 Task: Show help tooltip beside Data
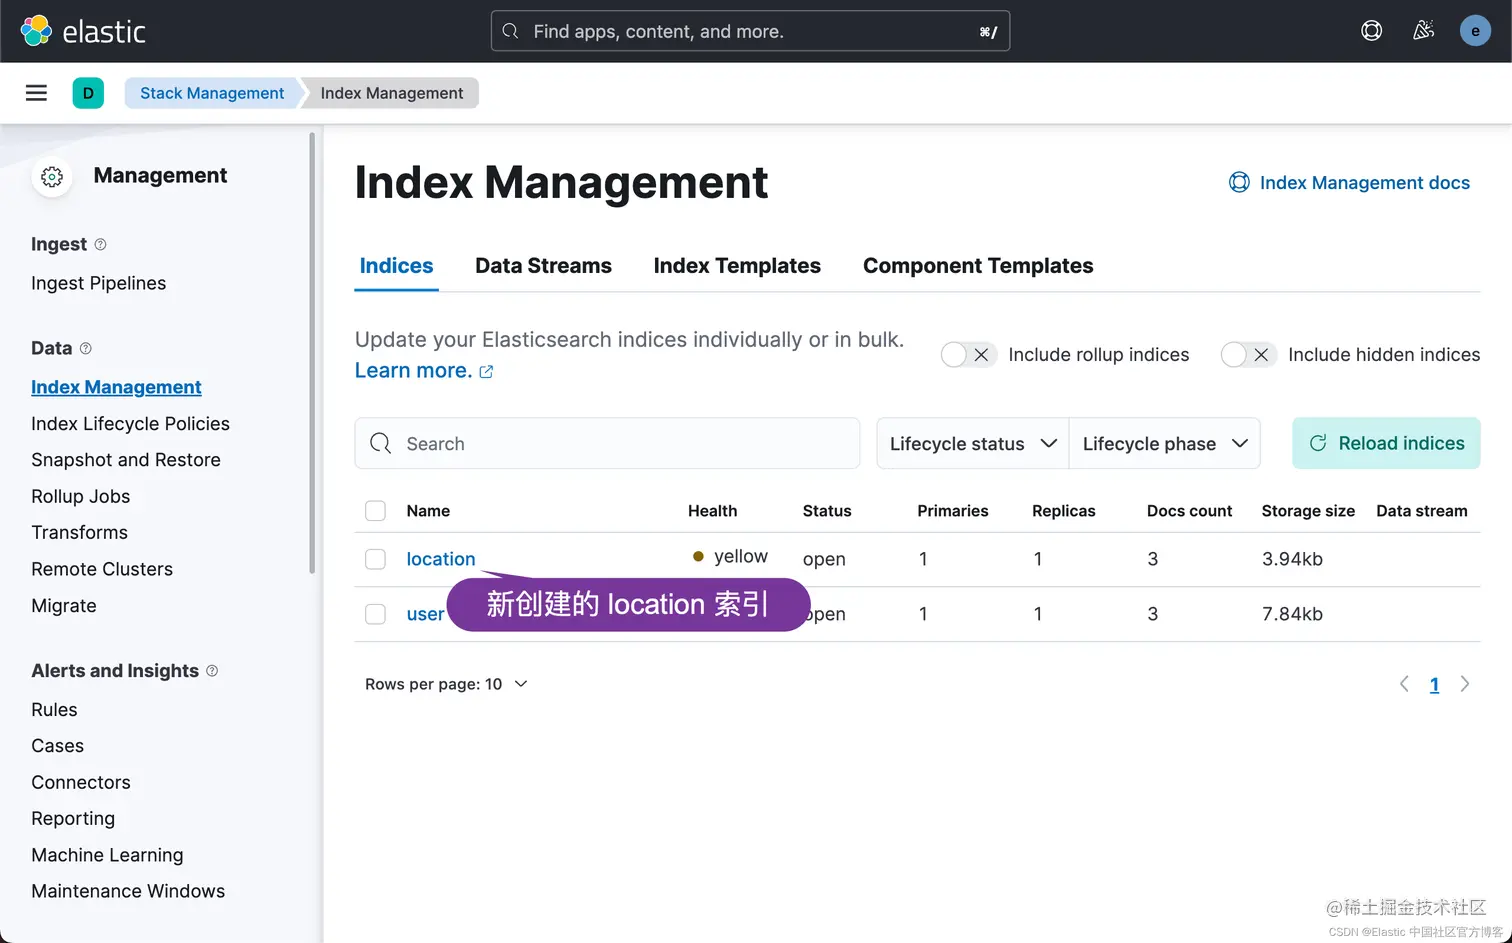pos(85,348)
